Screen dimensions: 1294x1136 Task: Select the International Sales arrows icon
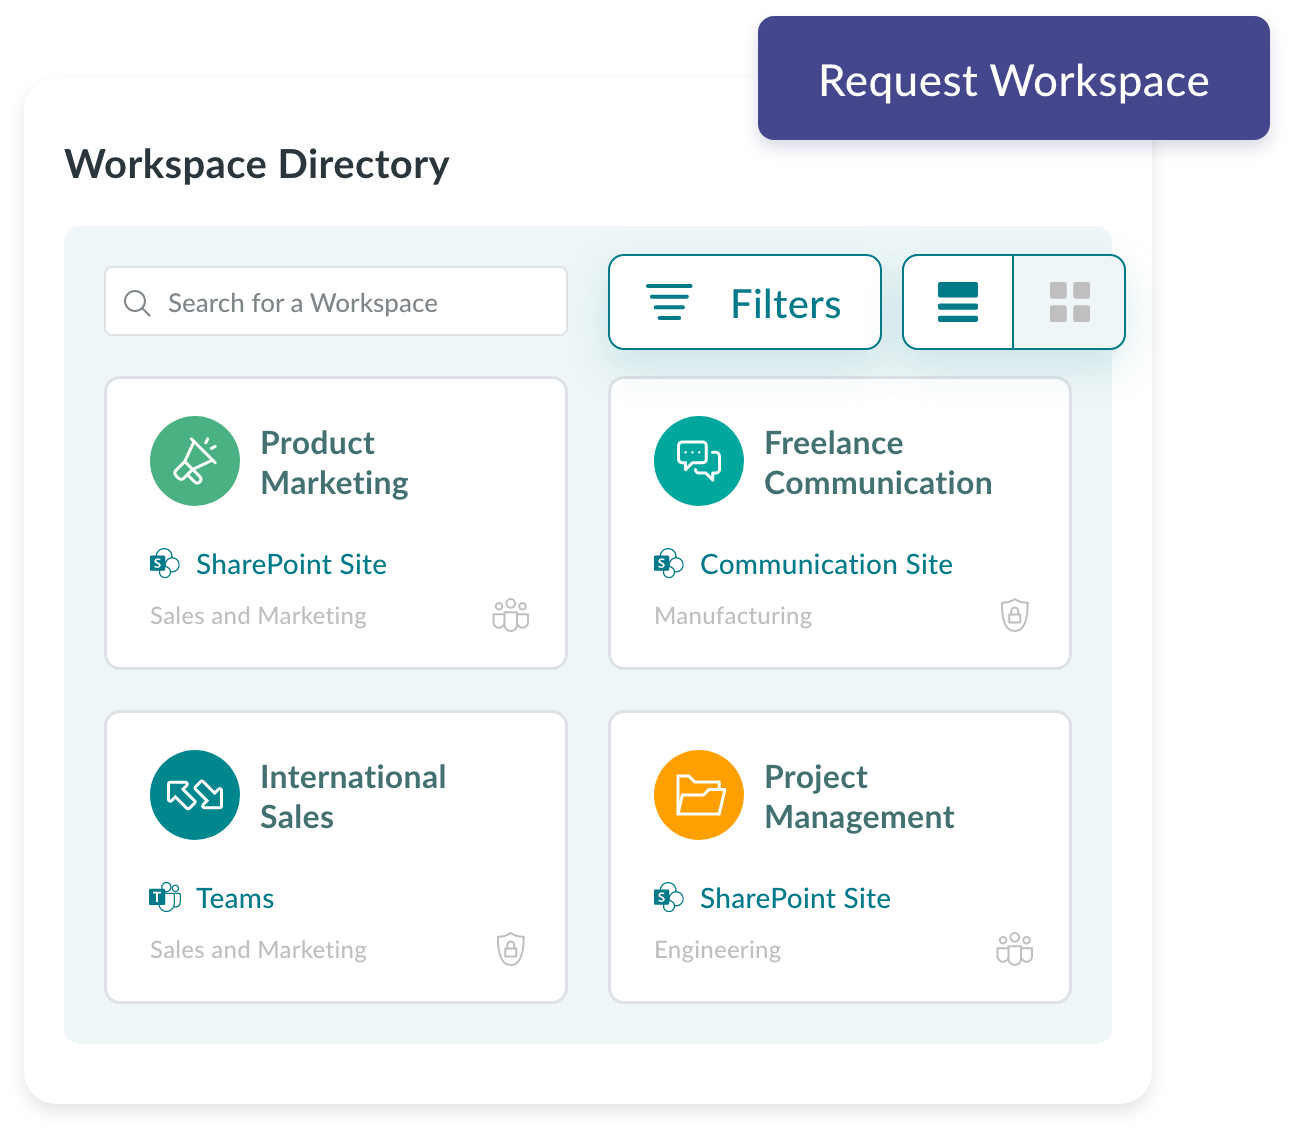click(194, 795)
